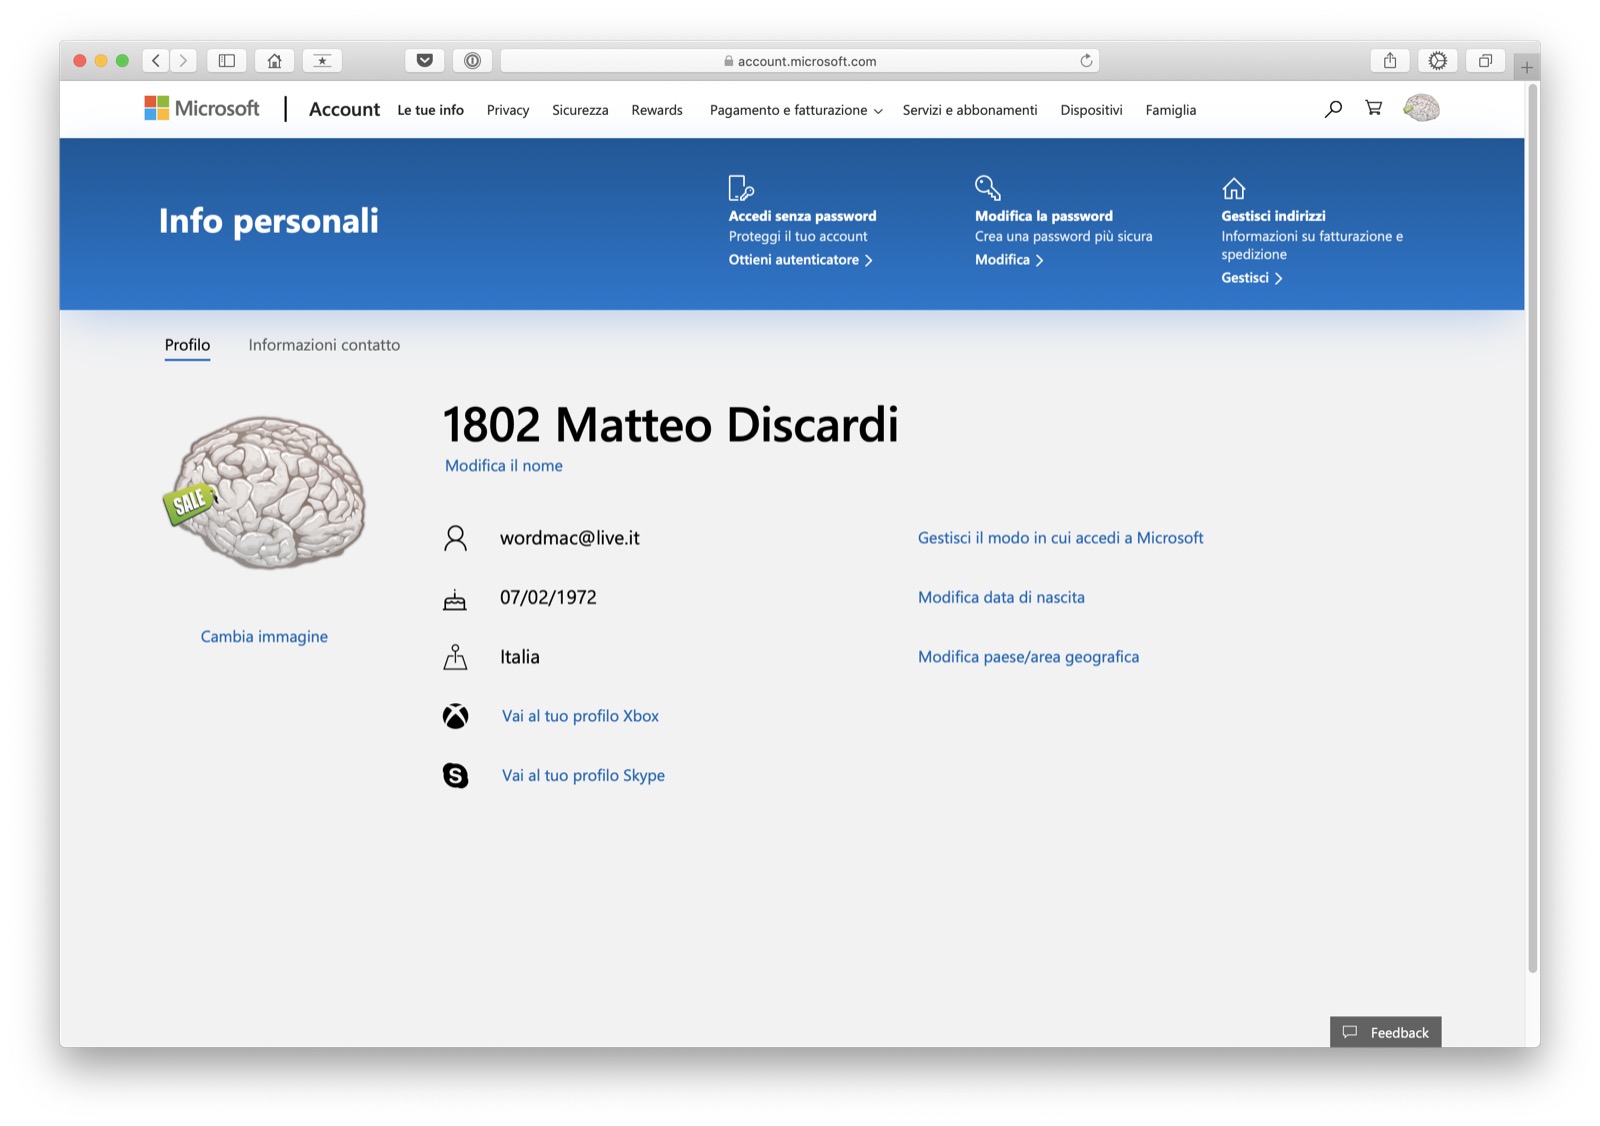This screenshot has width=1600, height=1126.
Task: Open account menu via brain avatar
Action: point(1421,108)
